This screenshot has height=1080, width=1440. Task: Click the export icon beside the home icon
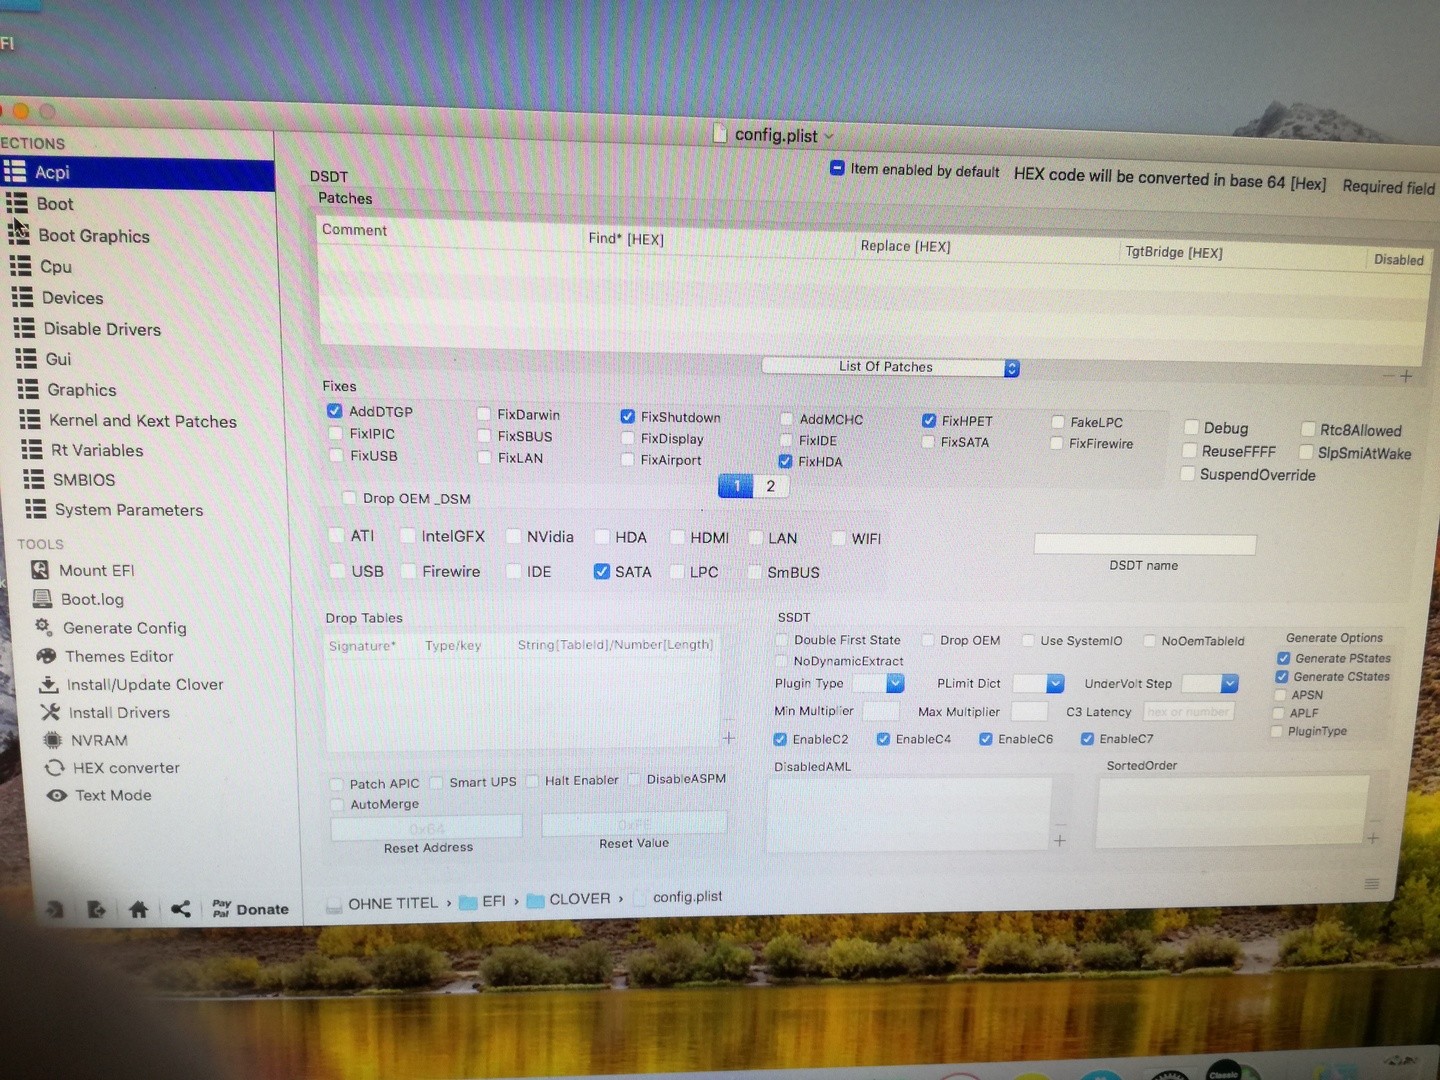(x=96, y=909)
